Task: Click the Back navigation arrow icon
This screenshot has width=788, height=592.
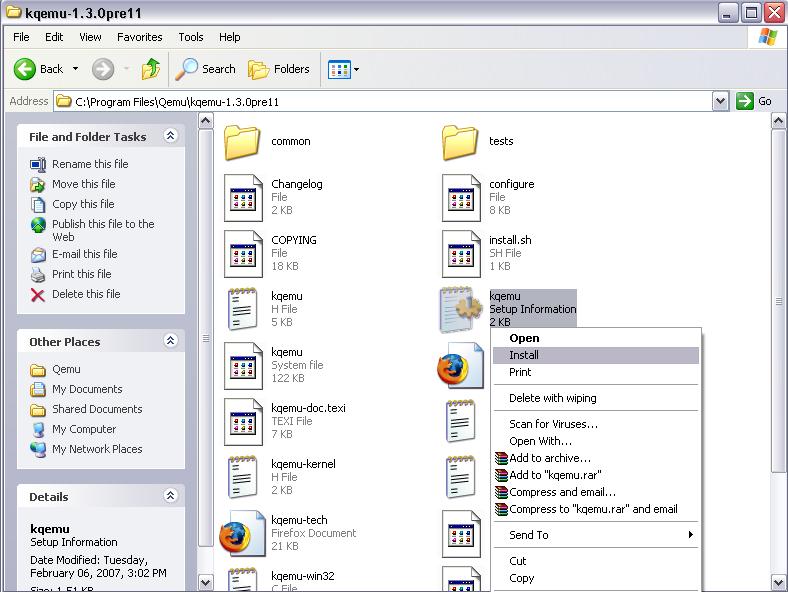Action: tap(26, 69)
